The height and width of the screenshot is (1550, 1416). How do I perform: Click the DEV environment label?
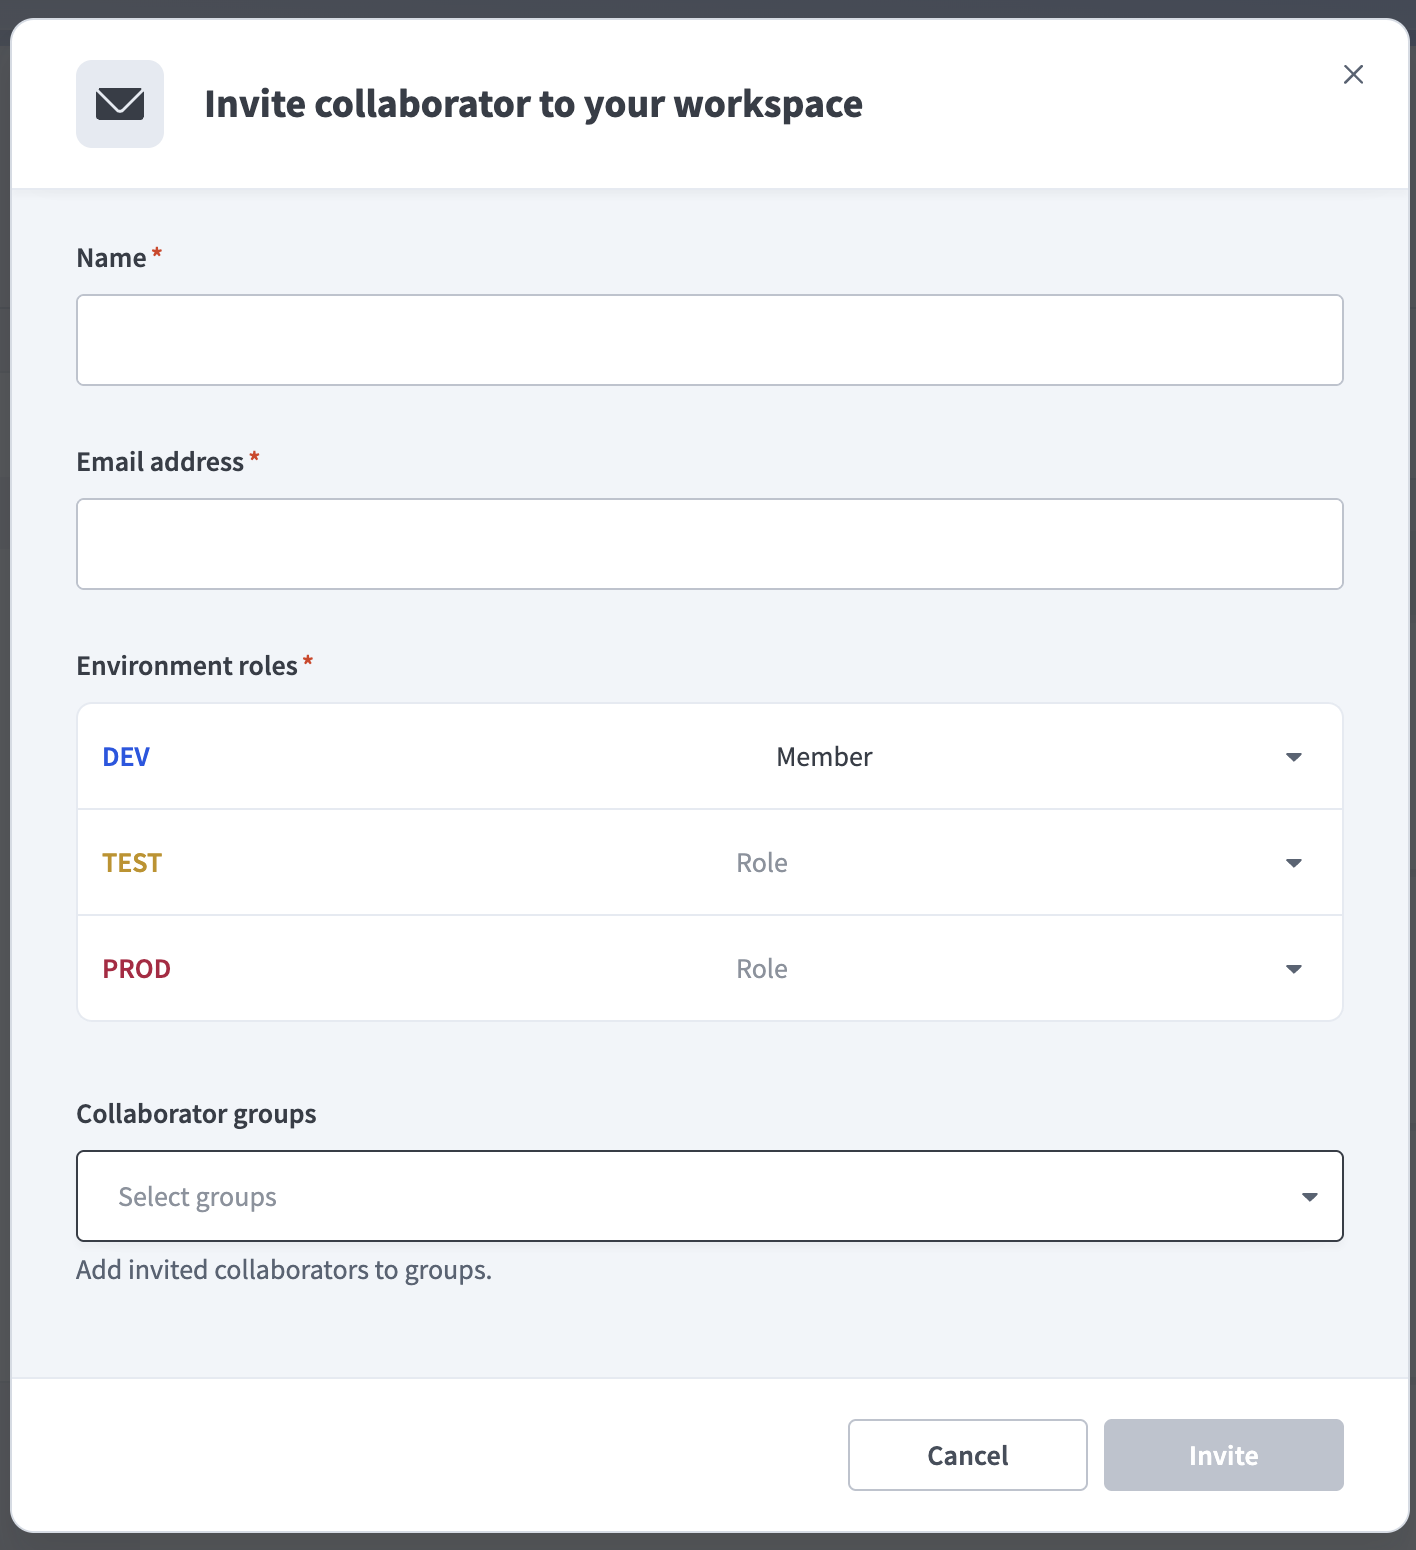(126, 757)
